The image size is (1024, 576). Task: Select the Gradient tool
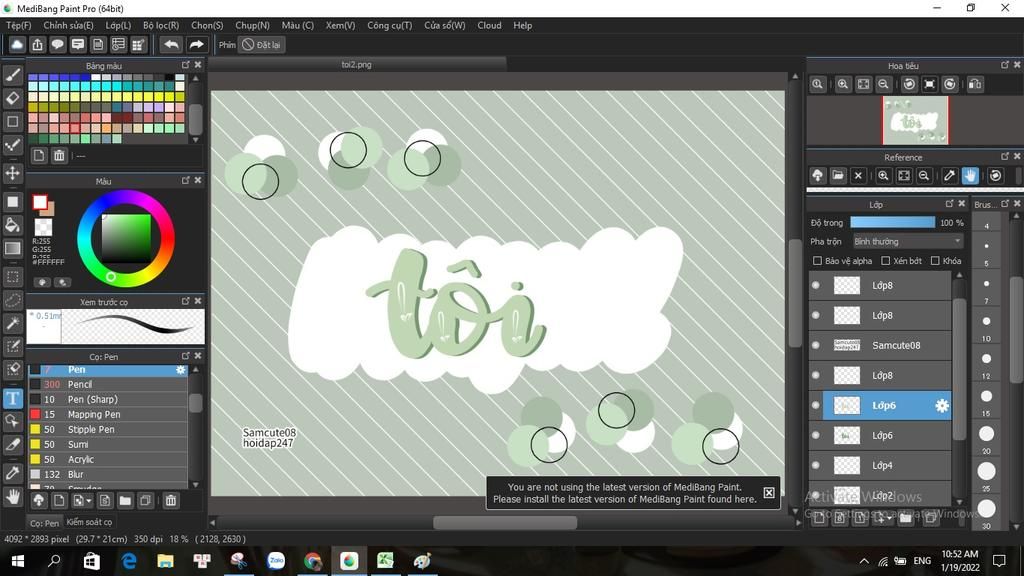(12, 248)
